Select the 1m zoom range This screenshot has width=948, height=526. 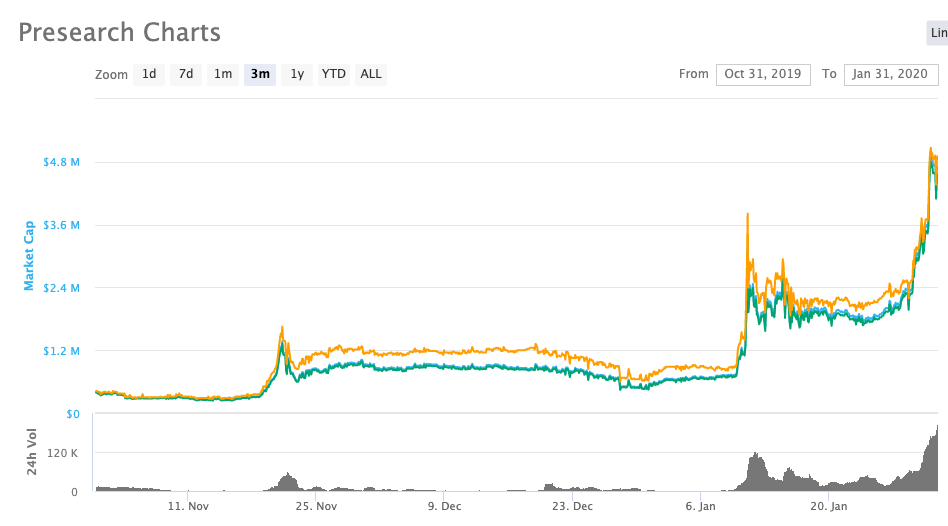tap(223, 74)
